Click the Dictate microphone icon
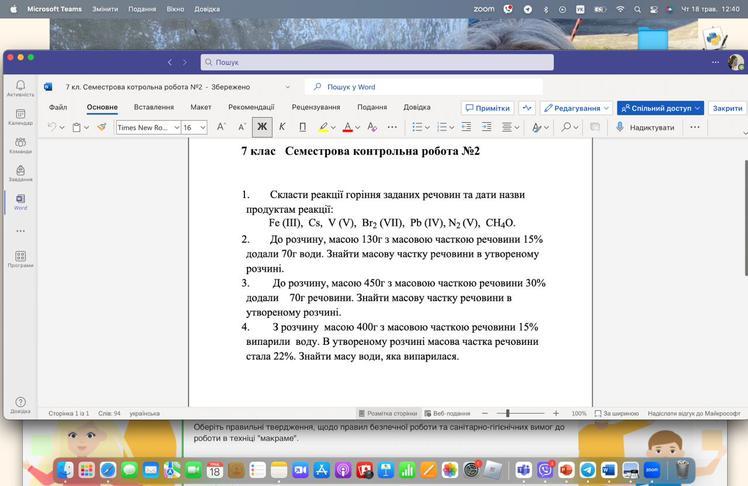Screen dimensions: 748x486 coord(620,127)
